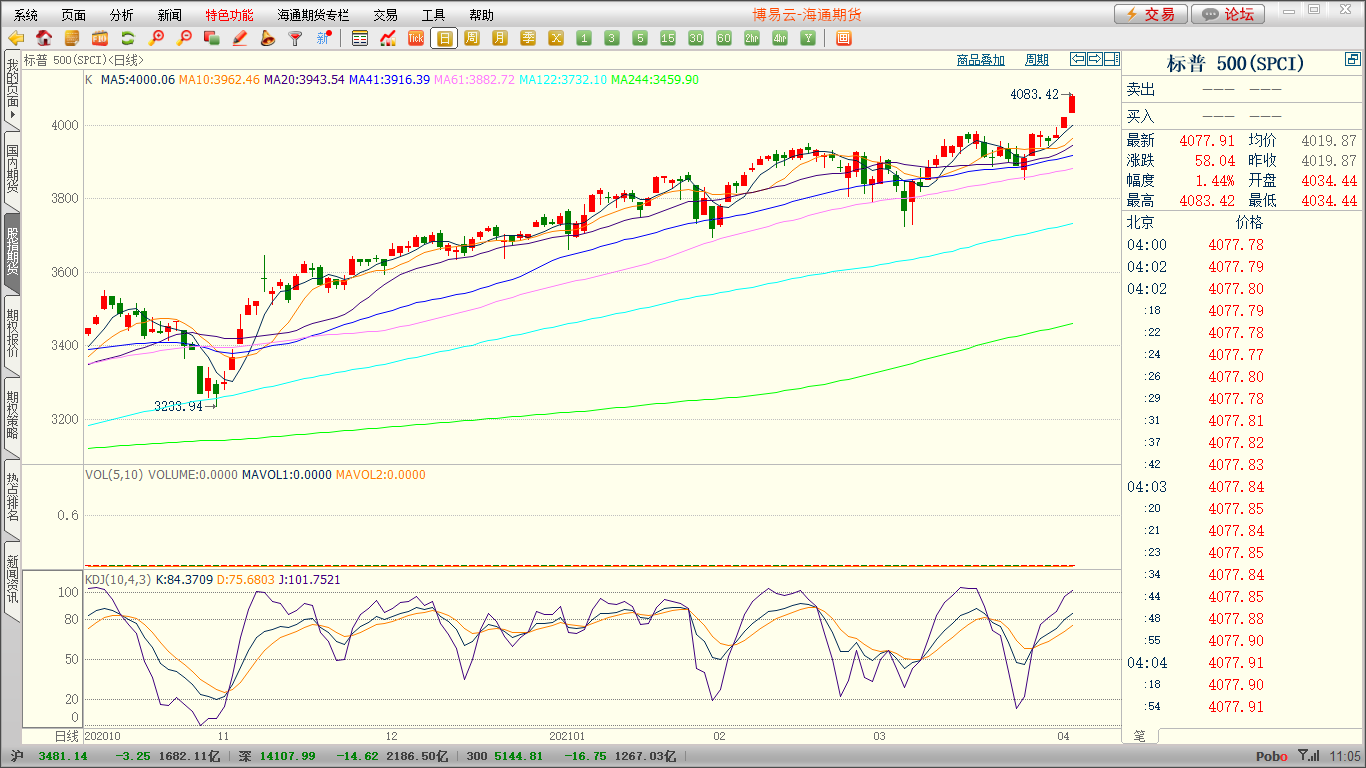Click the red trend chart icon
This screenshot has height=768, width=1366.
[388, 38]
